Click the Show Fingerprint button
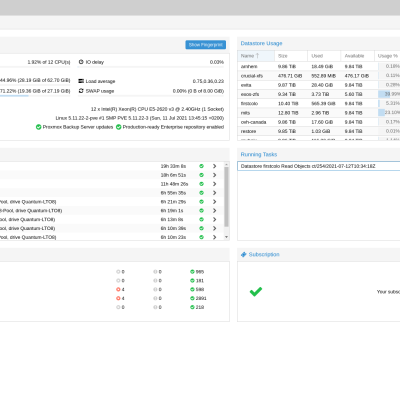The image size is (400, 400). coord(205,45)
